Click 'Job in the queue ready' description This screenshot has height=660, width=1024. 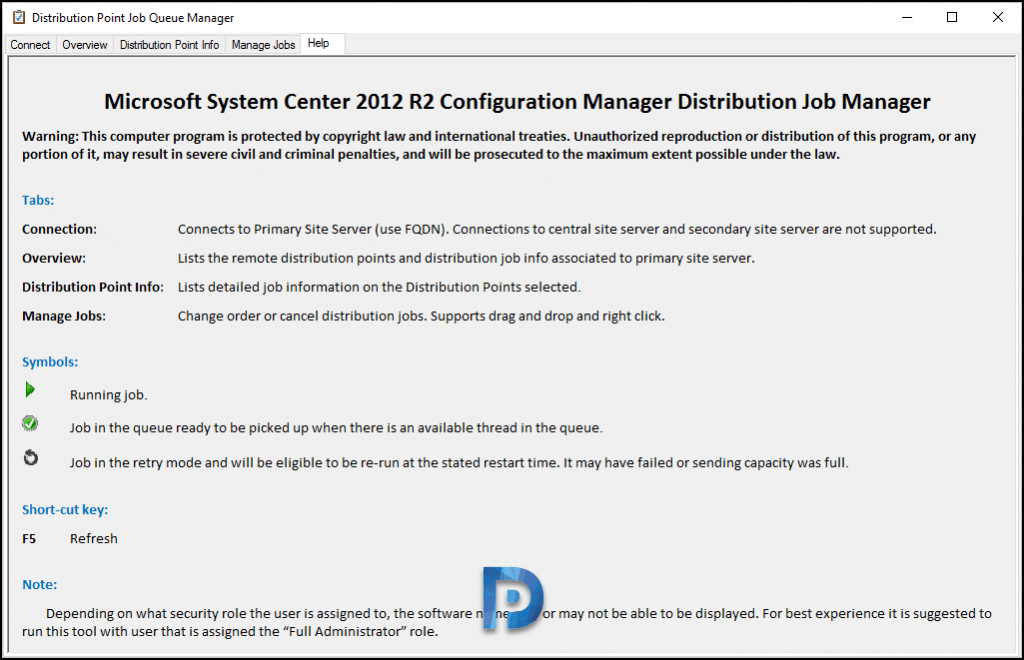336,428
